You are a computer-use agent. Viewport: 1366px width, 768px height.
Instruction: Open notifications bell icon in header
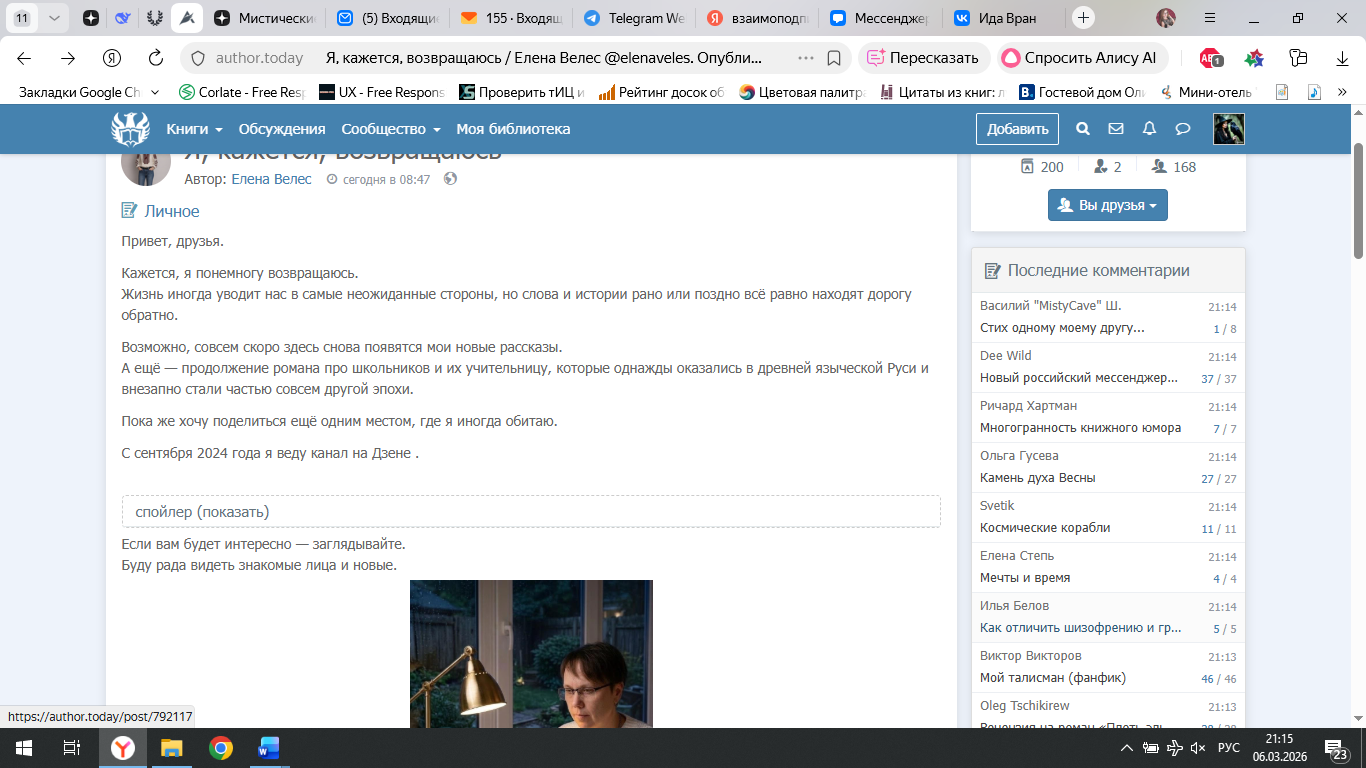[x=1149, y=129]
